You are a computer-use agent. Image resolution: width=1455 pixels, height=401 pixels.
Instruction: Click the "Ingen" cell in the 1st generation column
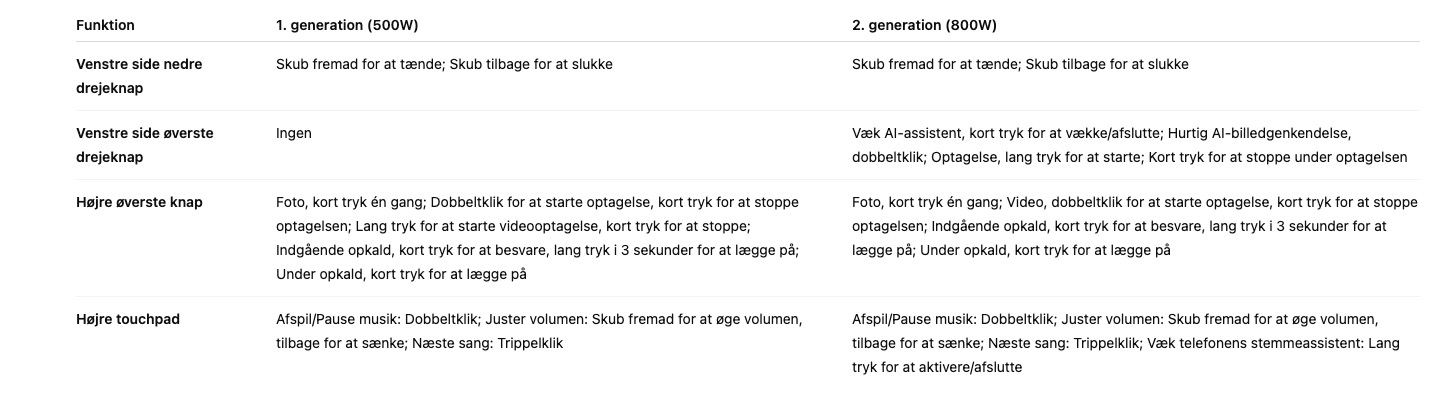293,133
